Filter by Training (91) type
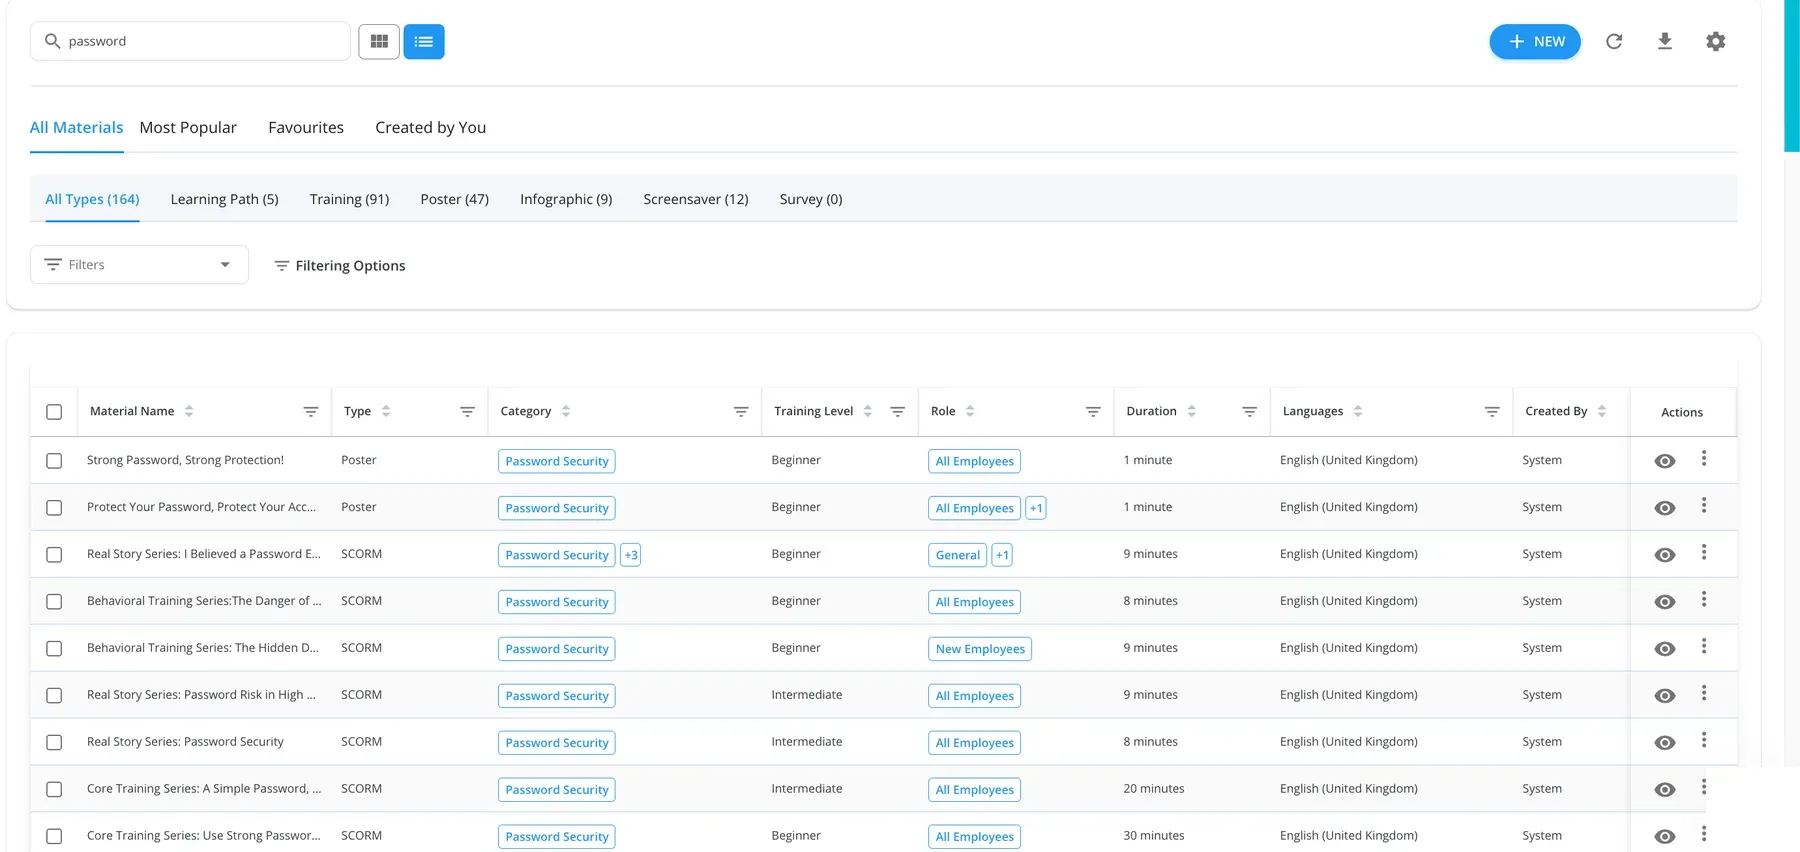Image resolution: width=1800 pixels, height=852 pixels. tap(349, 199)
